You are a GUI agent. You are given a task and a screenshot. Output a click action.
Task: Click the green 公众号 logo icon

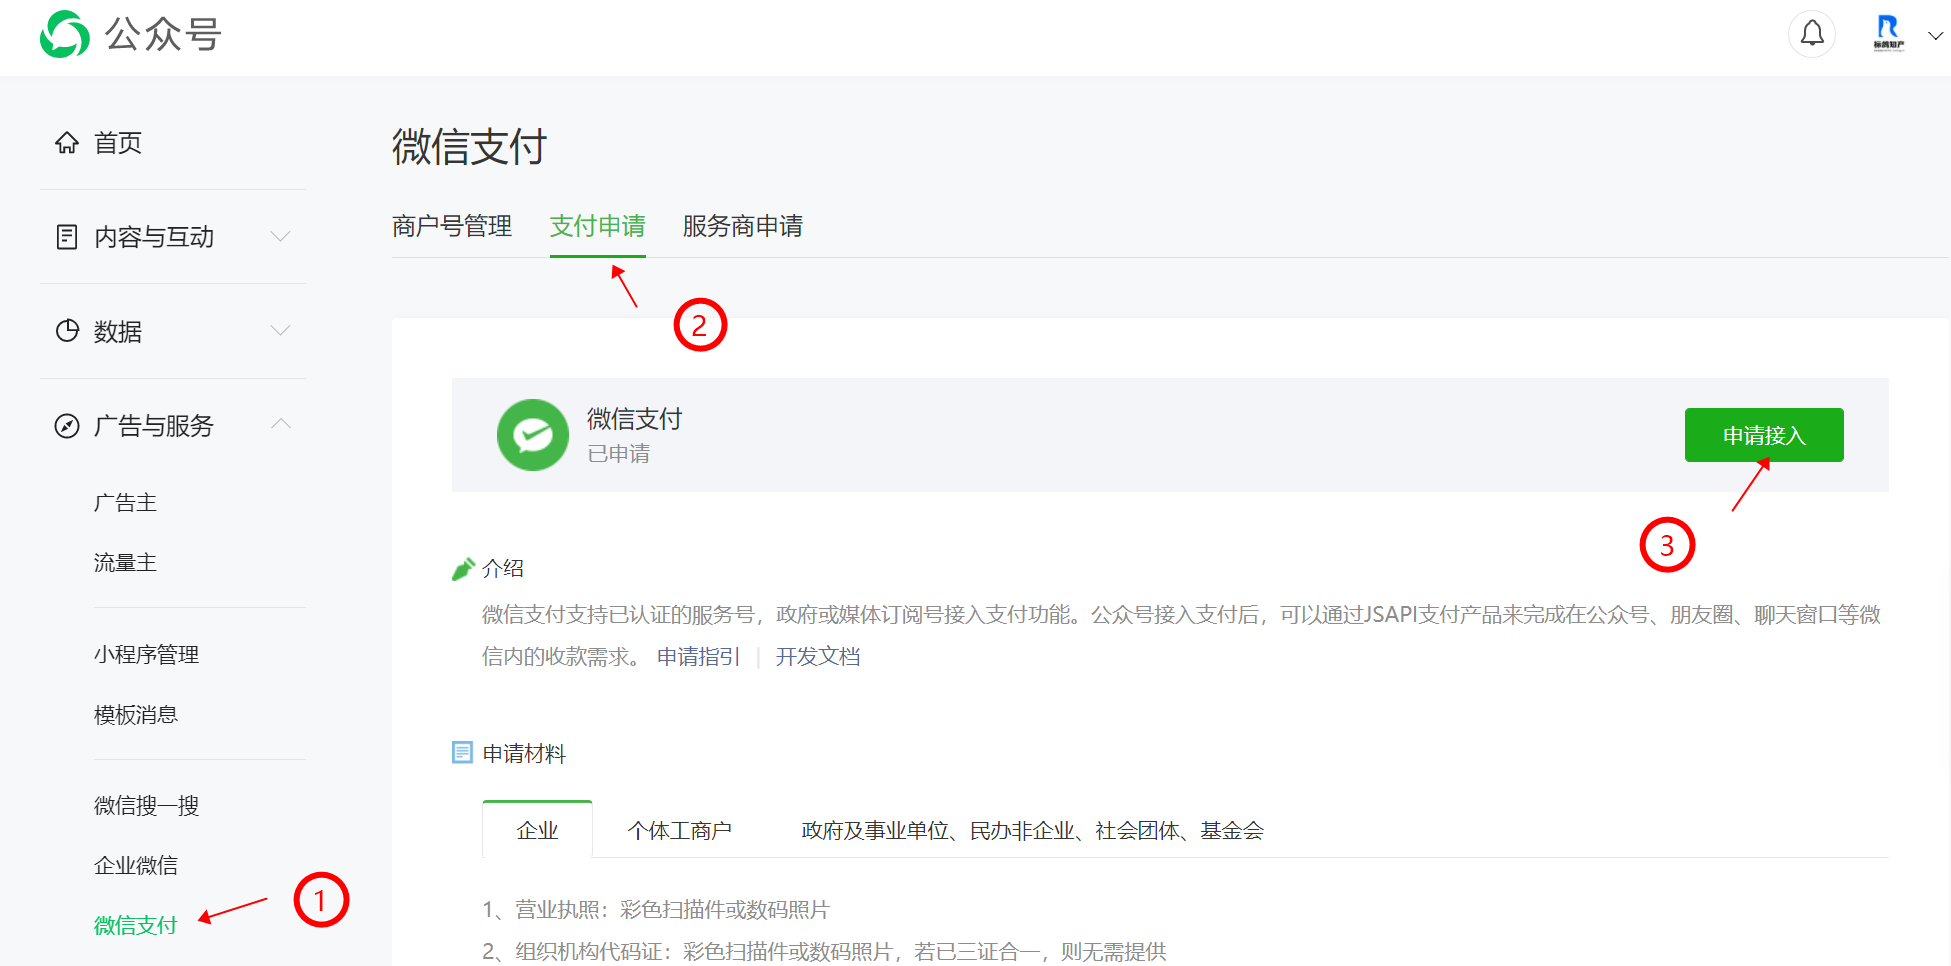point(64,34)
